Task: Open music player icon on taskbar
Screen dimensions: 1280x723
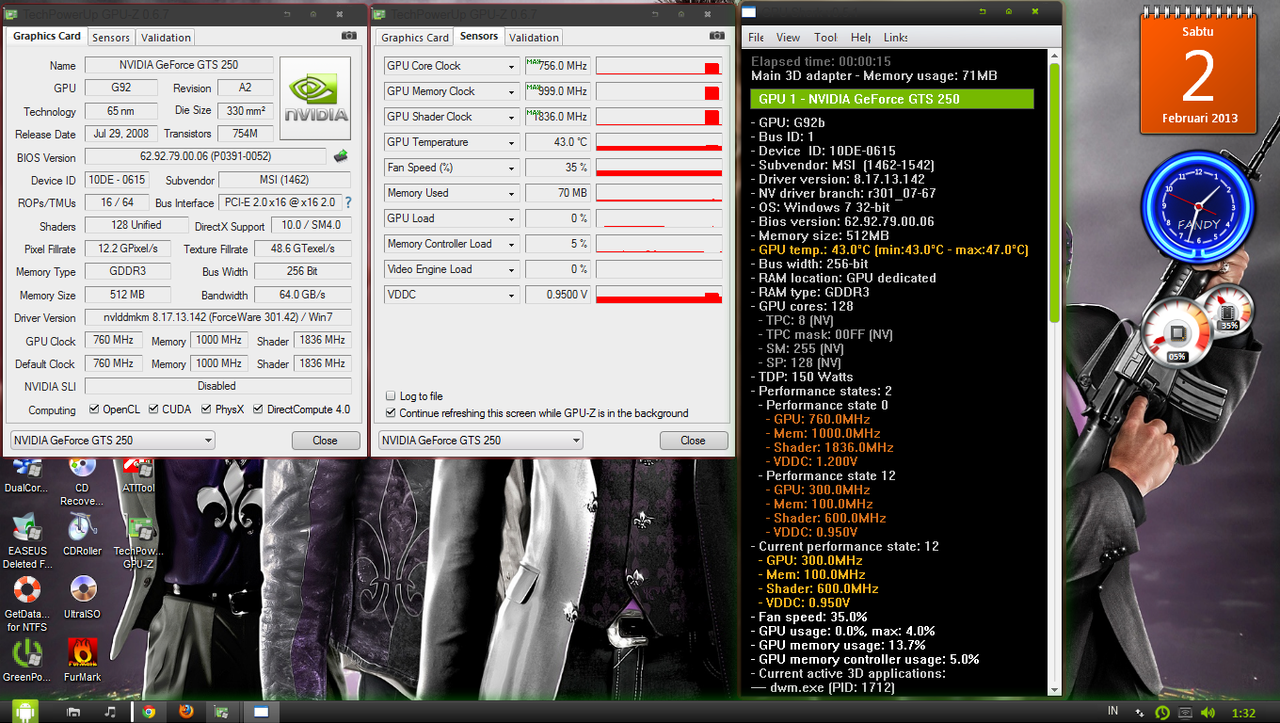Action: [110, 712]
